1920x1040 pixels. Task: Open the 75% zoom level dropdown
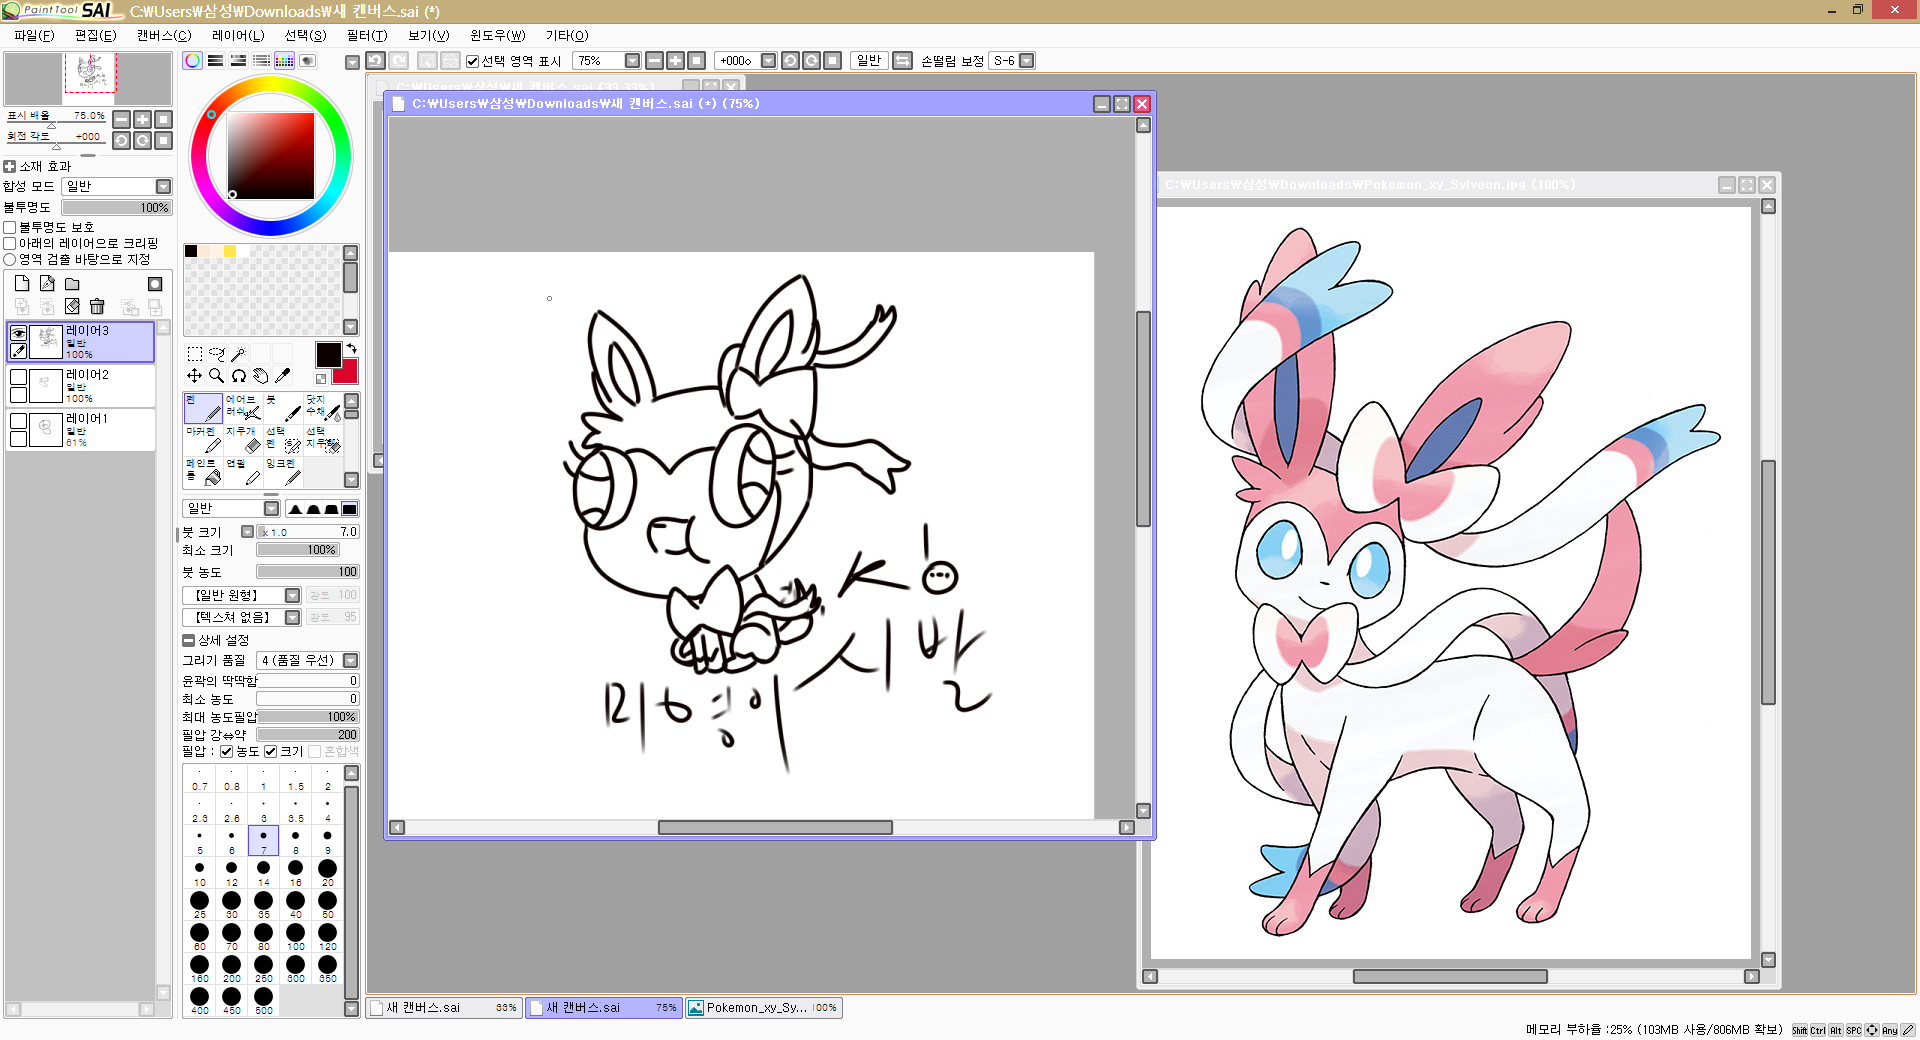tap(632, 61)
